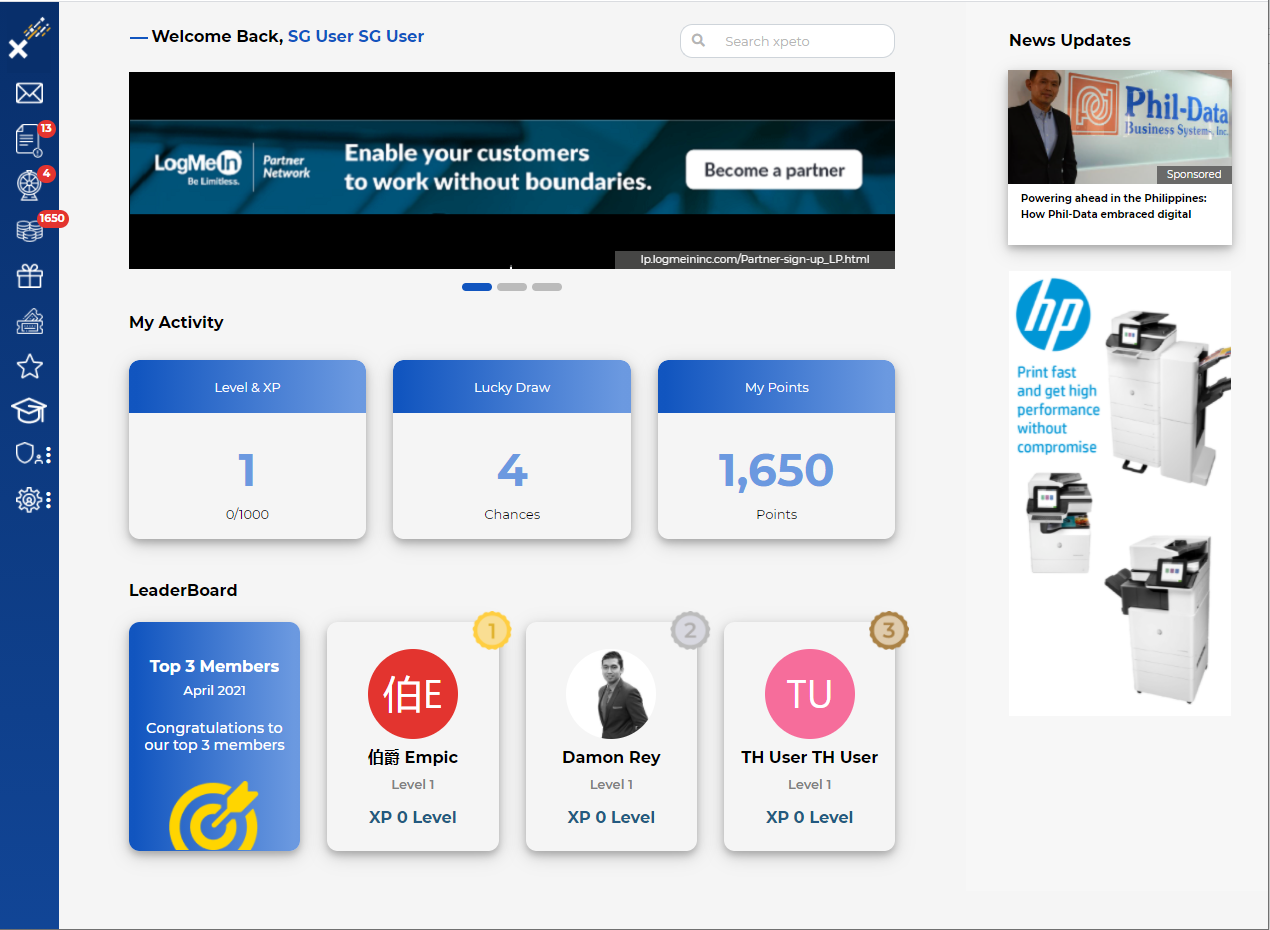Click the xpeto logo at sidebar top

29,39
